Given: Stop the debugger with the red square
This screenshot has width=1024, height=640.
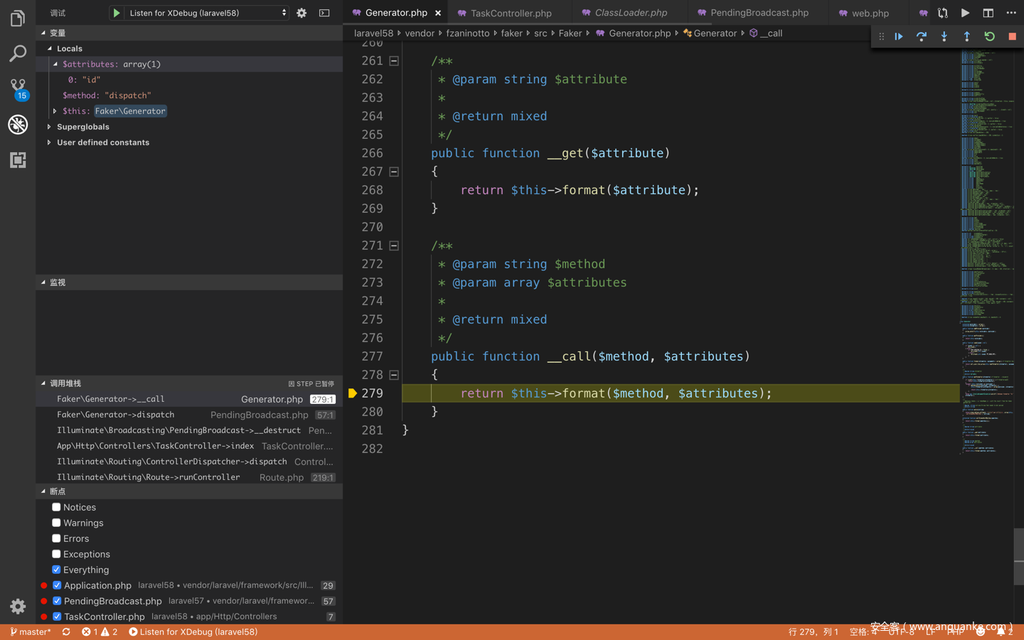Looking at the screenshot, I should click(x=1011, y=37).
